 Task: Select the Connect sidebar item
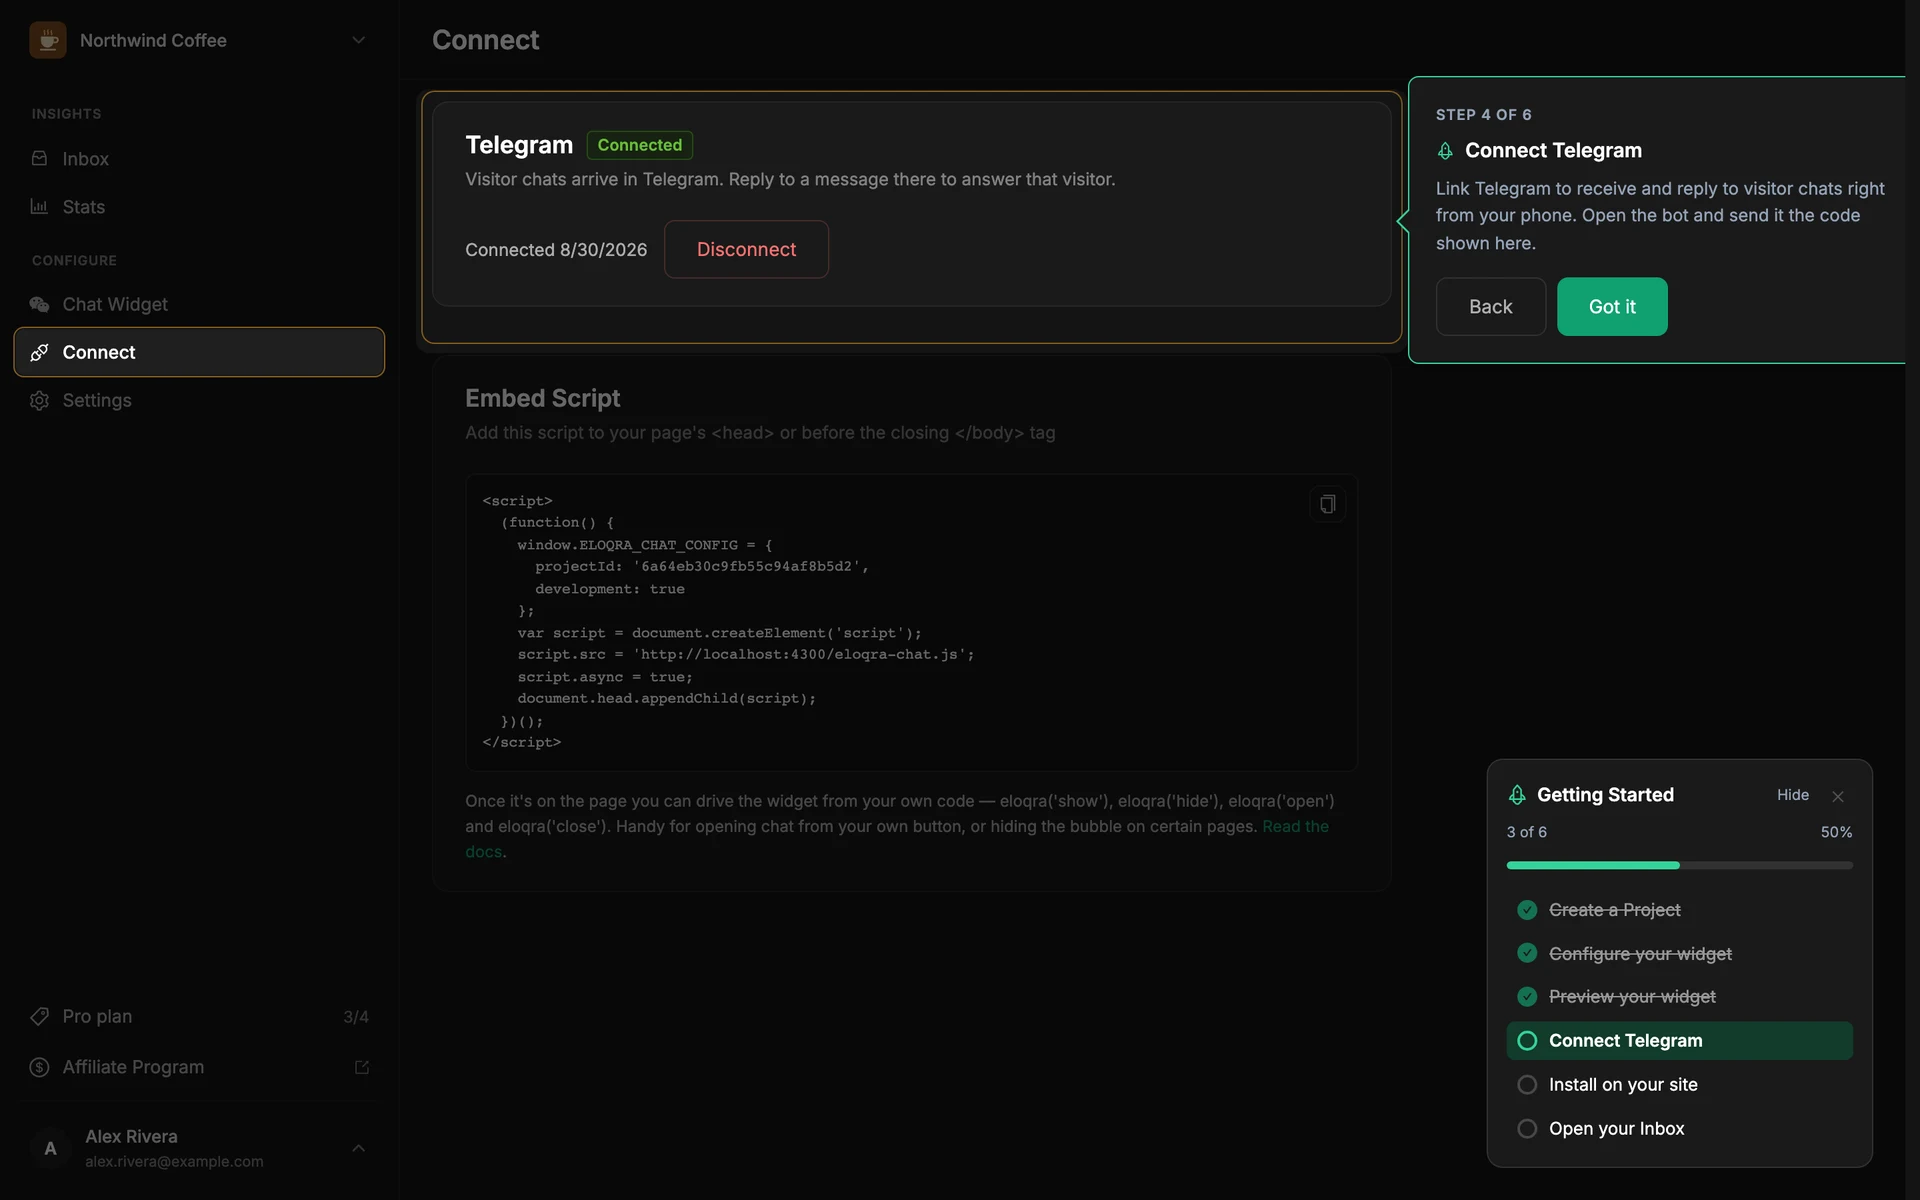[x=199, y=352]
